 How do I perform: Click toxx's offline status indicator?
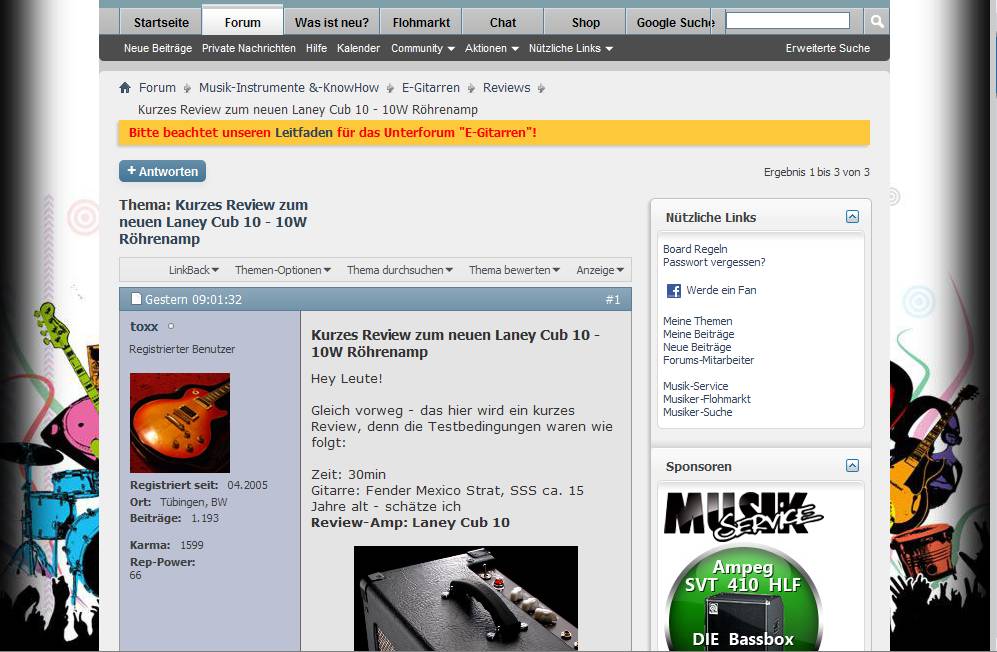point(170,326)
